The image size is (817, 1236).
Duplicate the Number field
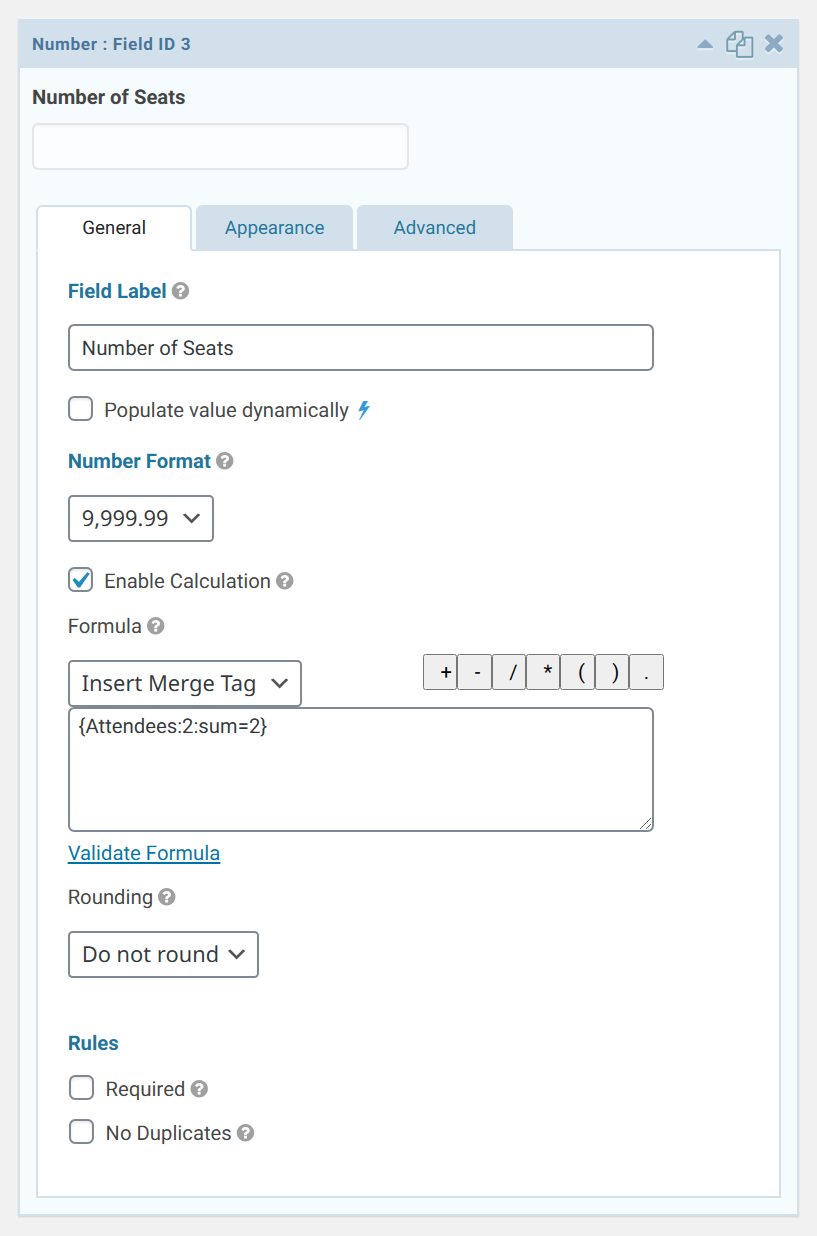click(740, 43)
